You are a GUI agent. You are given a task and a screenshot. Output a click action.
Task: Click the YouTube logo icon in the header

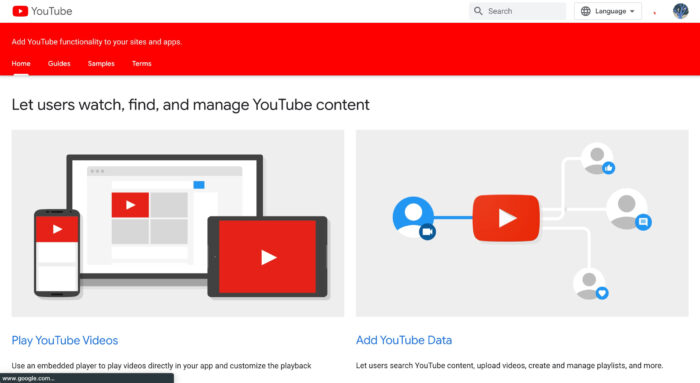pyautogui.click(x=20, y=11)
